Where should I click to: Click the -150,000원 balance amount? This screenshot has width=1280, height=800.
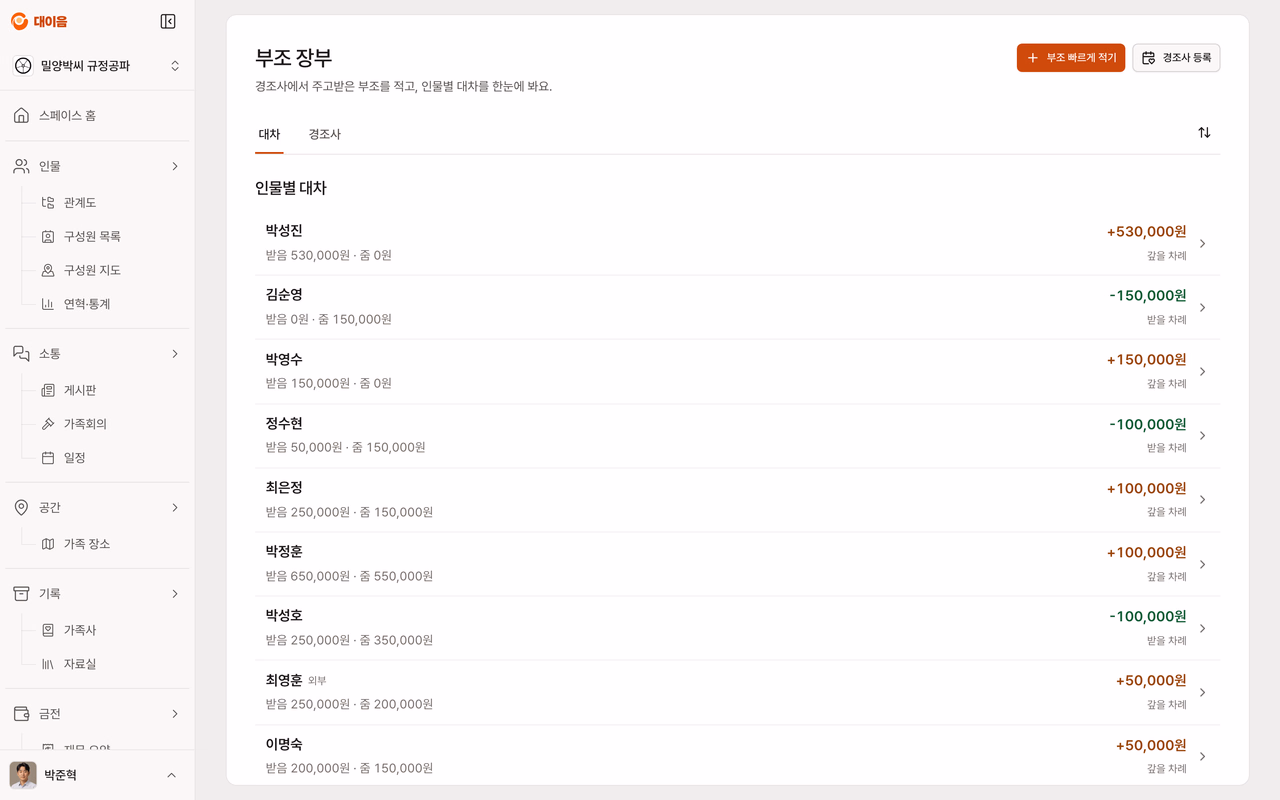(x=1148, y=296)
